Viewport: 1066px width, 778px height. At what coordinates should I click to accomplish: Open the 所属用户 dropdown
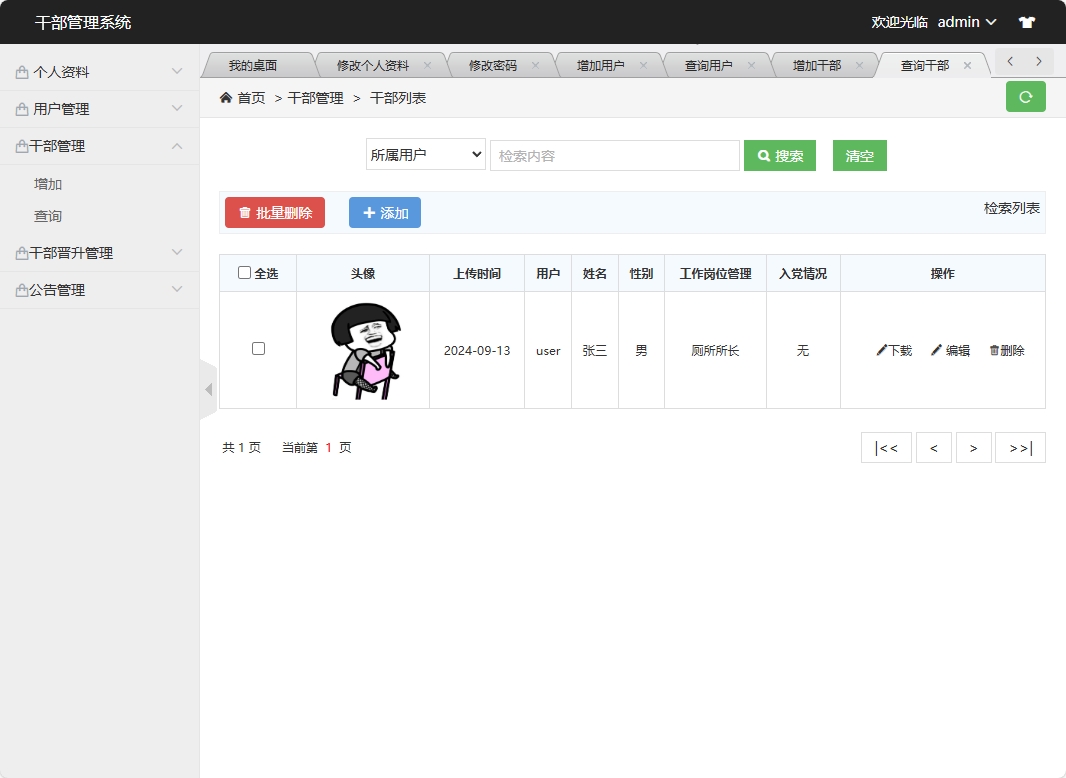(425, 155)
